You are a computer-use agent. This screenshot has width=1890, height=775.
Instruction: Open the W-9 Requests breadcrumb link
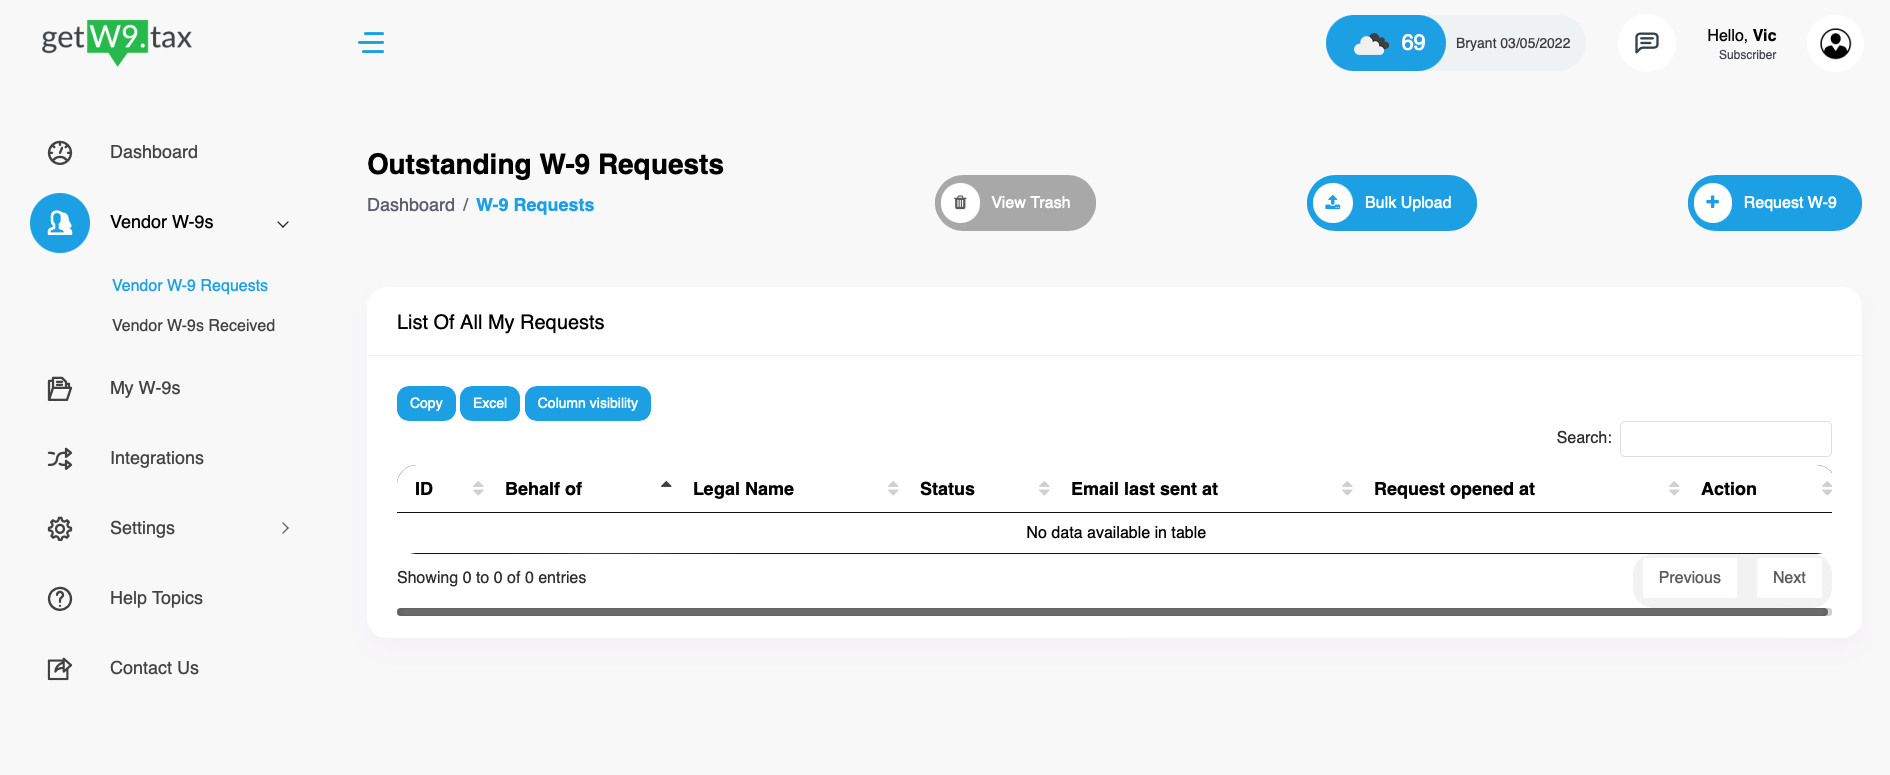(x=535, y=205)
